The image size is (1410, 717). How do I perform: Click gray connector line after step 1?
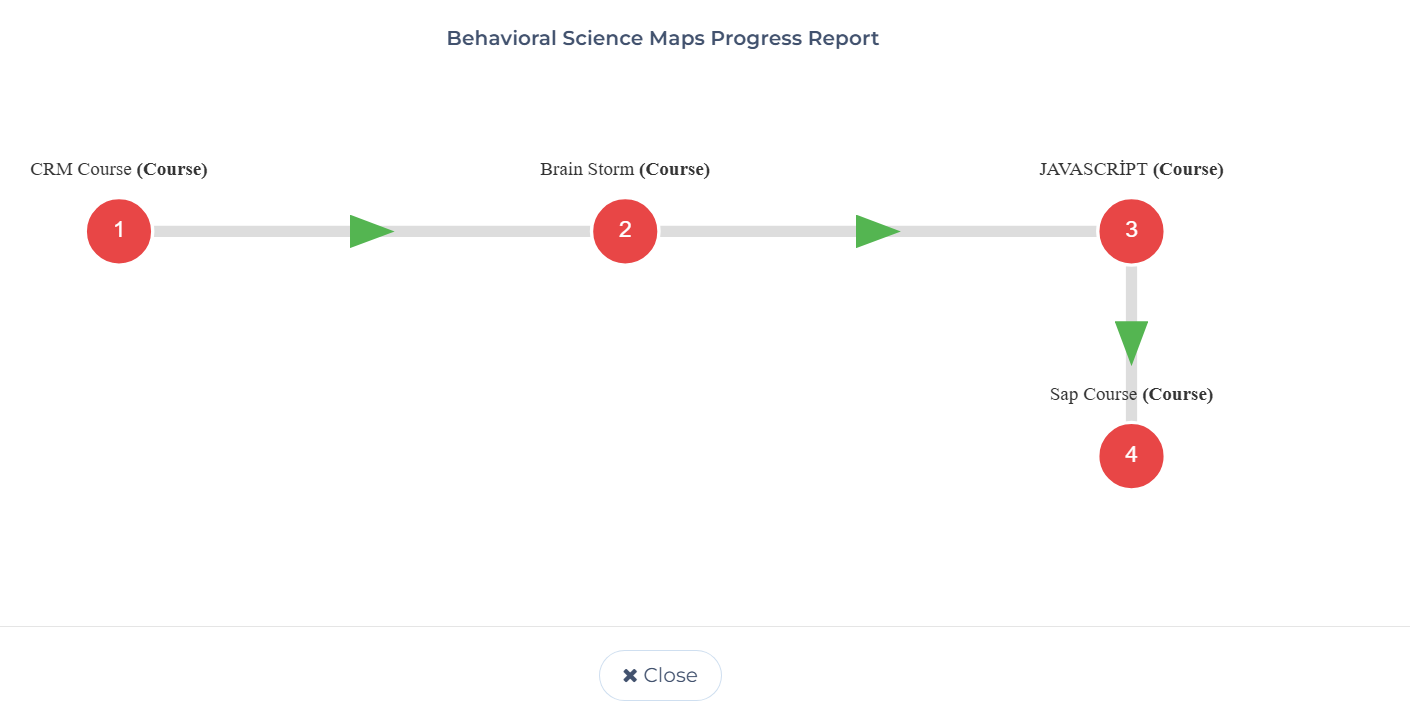252,231
